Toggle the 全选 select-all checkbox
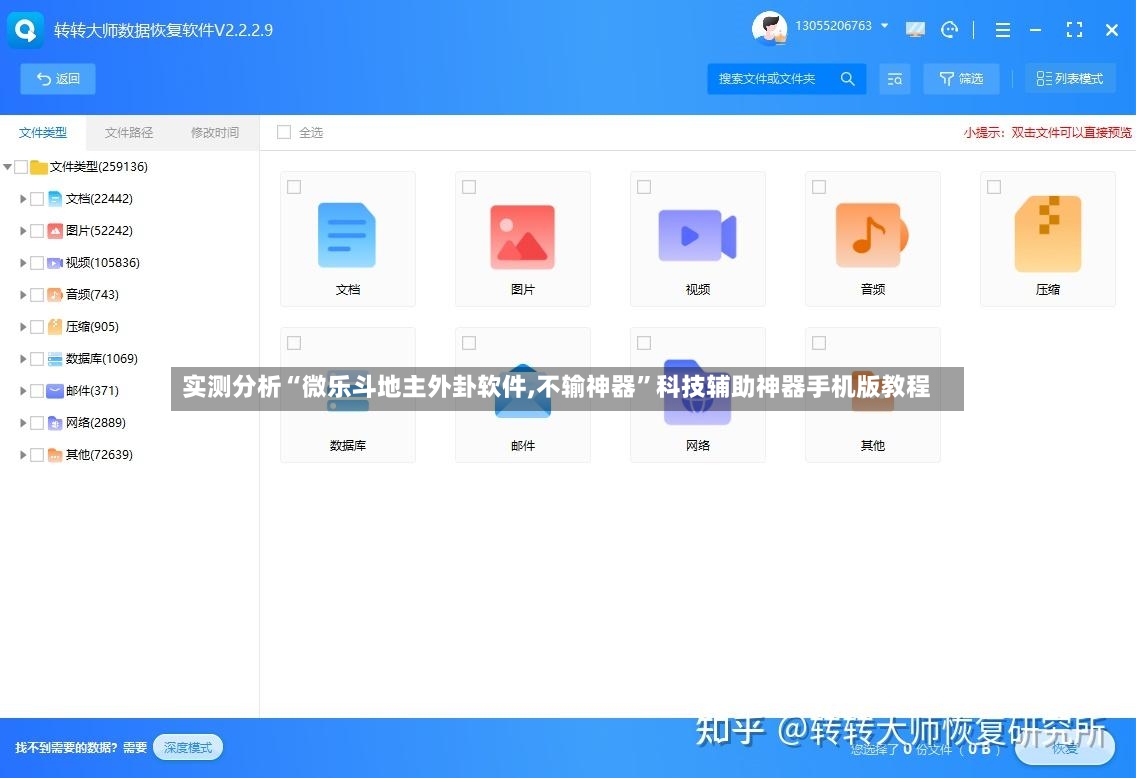Viewport: 1136px width, 778px height. (284, 132)
